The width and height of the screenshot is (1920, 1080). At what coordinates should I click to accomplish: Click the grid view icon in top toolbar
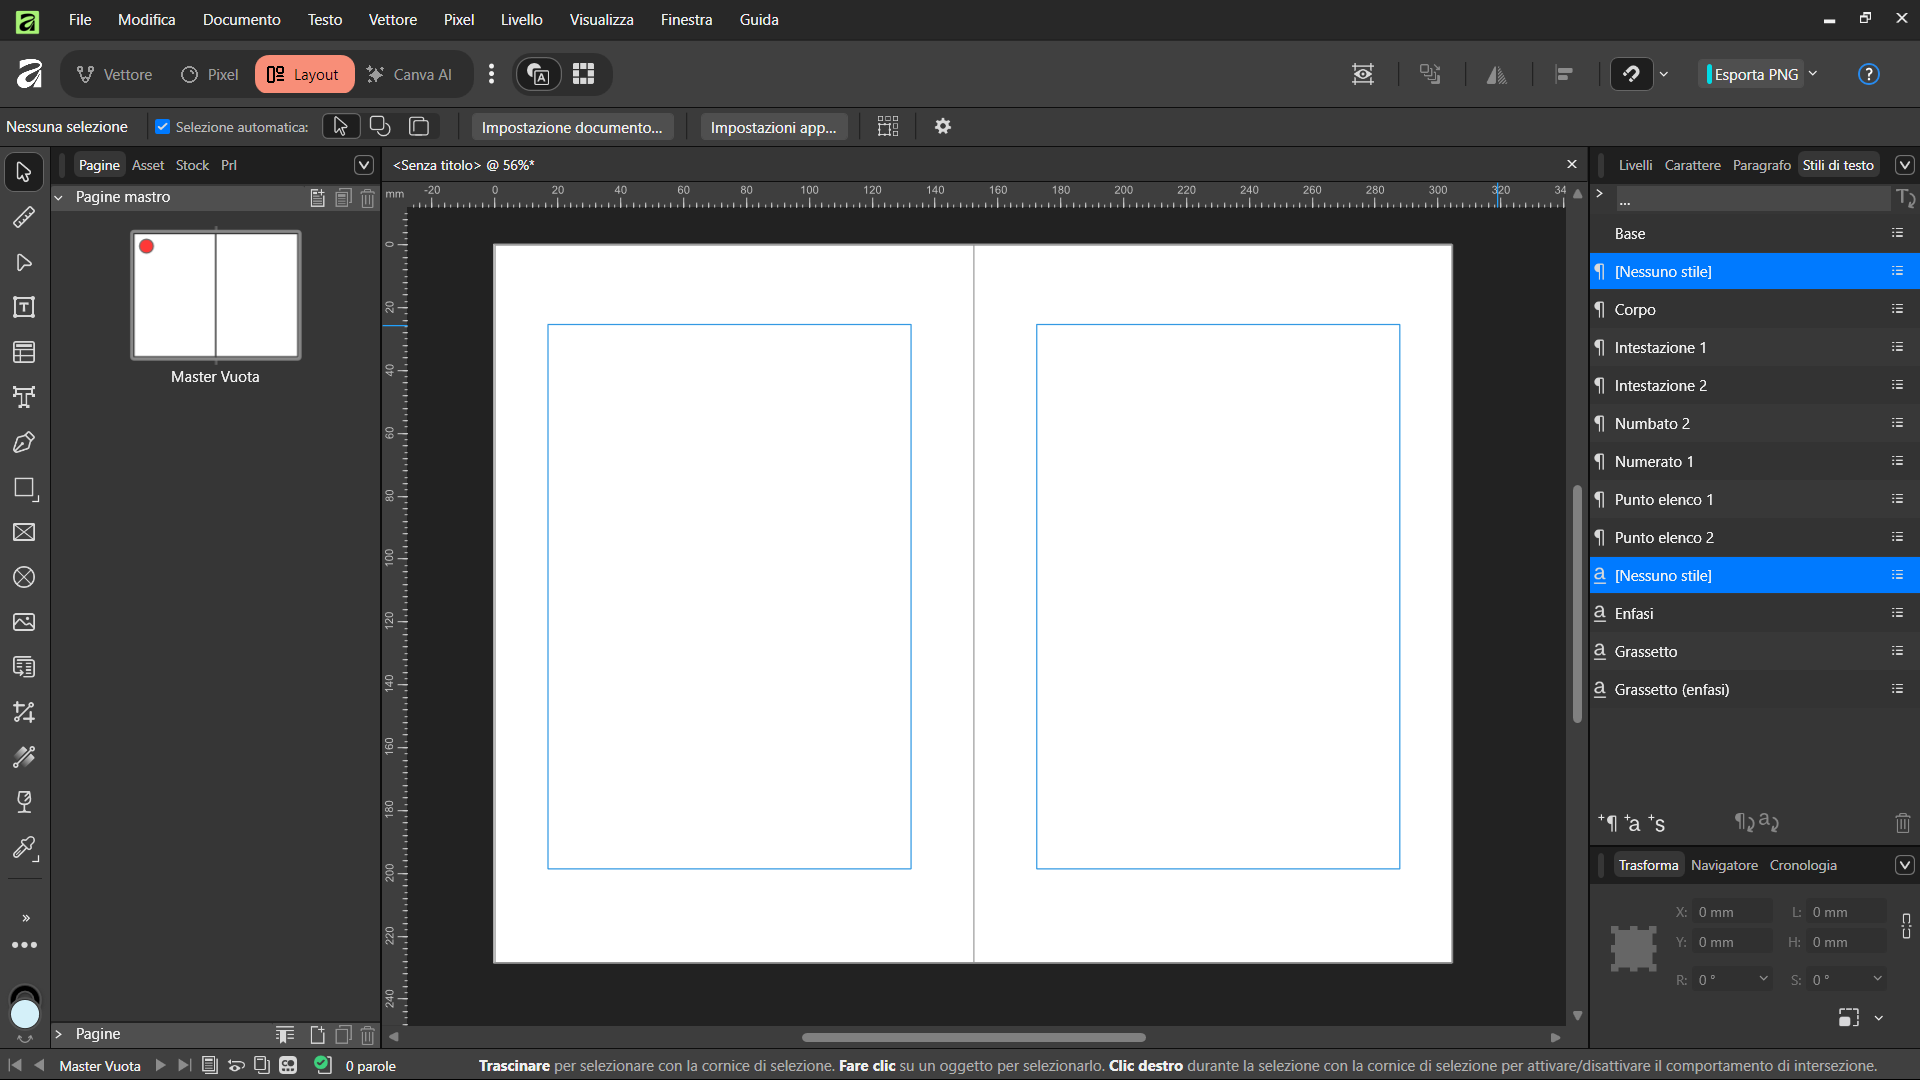click(x=583, y=74)
